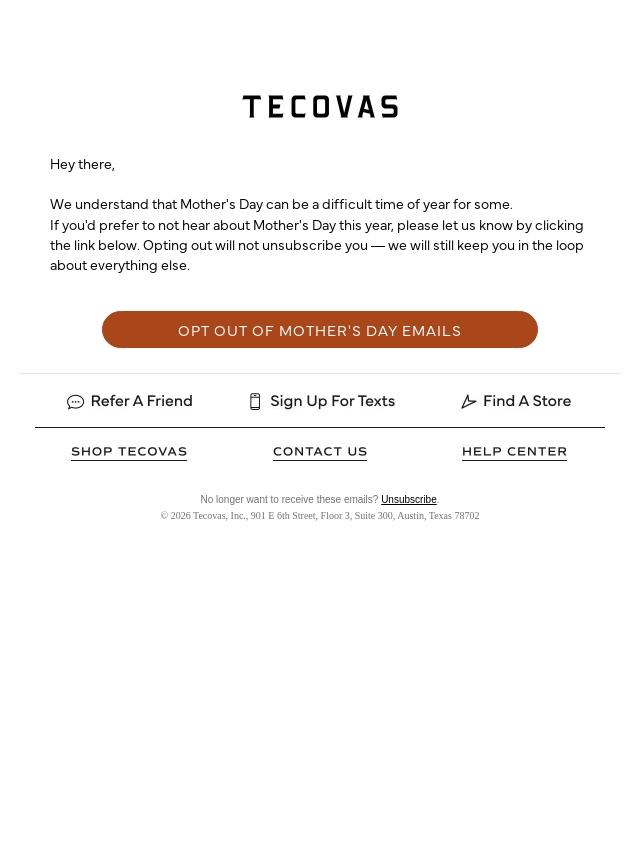
Task: Click the Tecovas copyright address line
Action: coord(320,516)
